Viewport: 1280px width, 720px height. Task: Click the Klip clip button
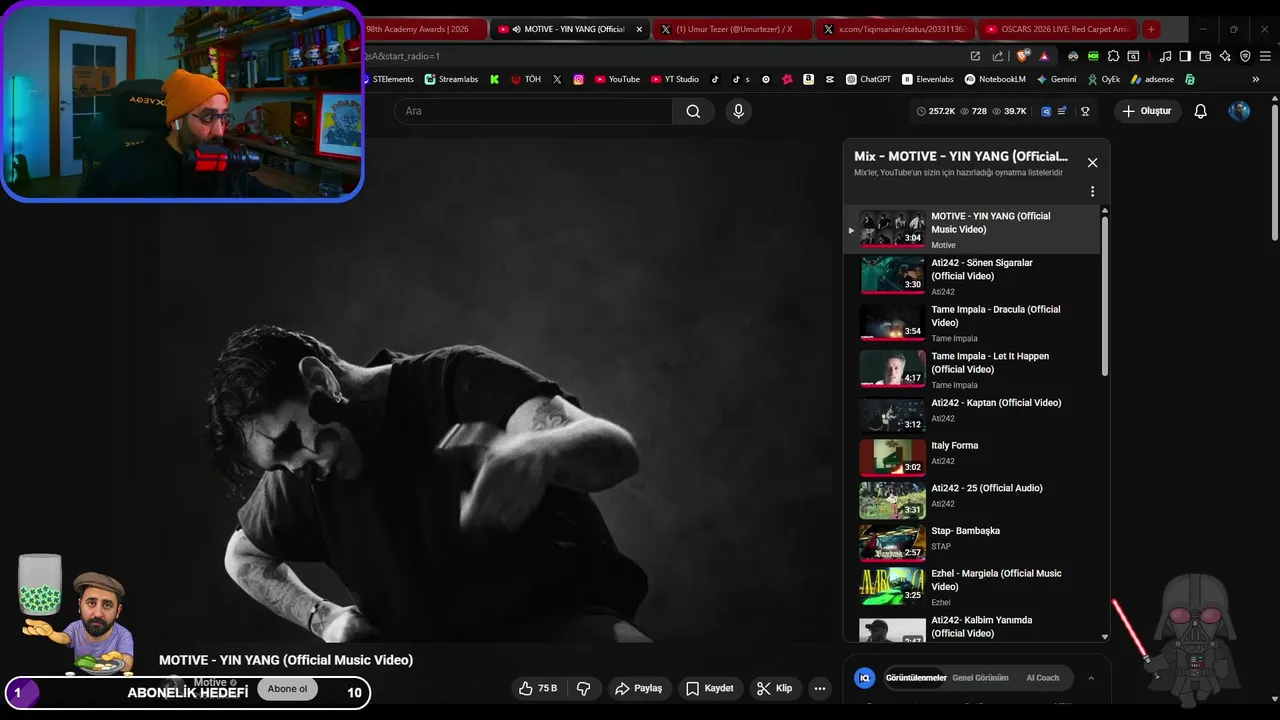[775, 688]
